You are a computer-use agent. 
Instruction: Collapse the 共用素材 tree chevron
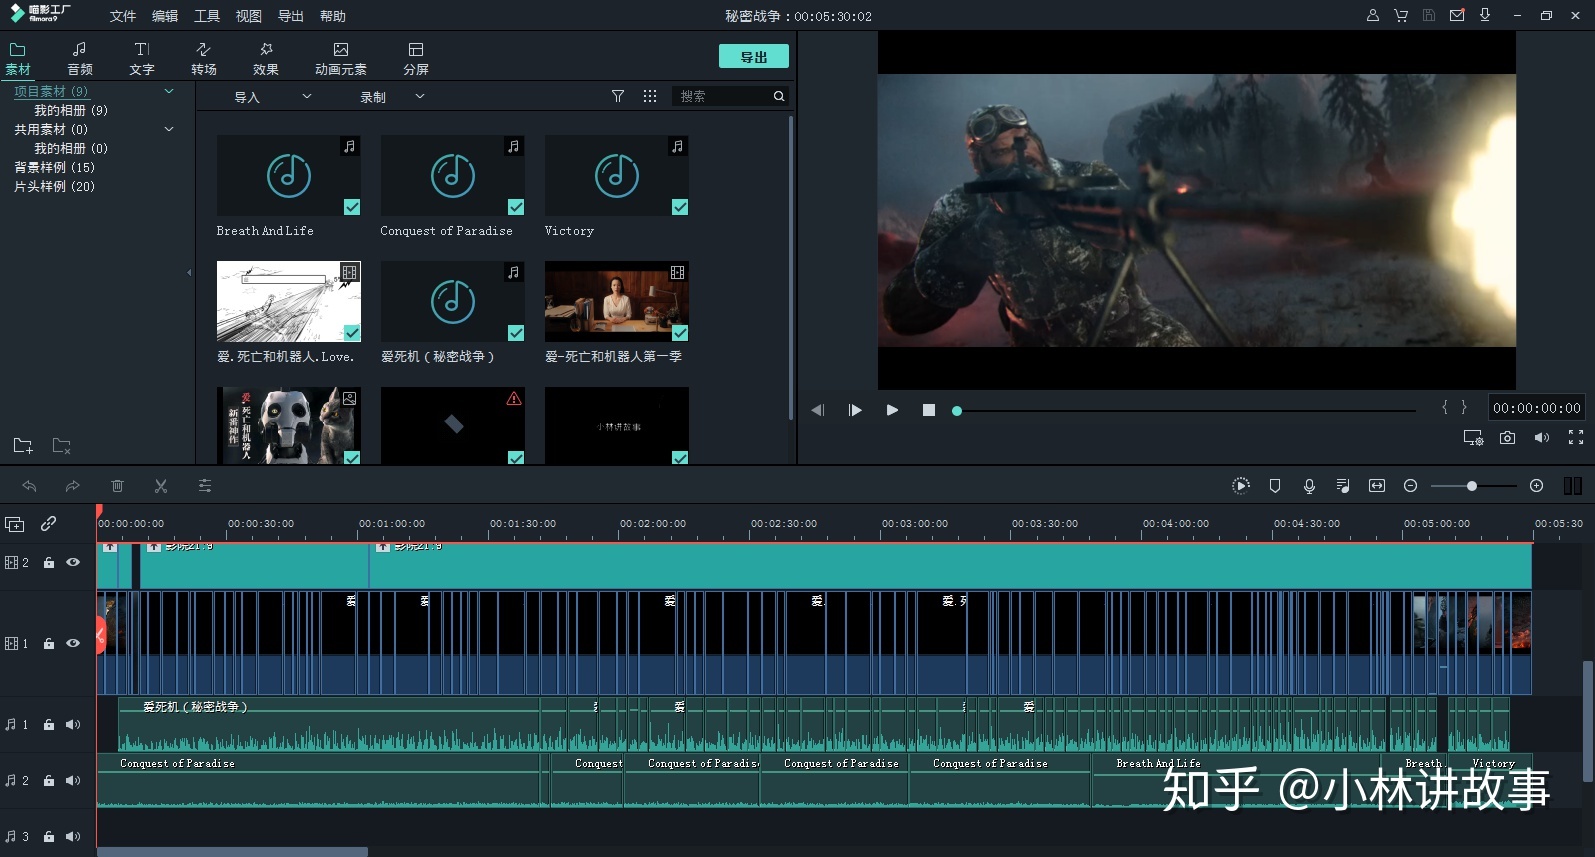pos(169,129)
